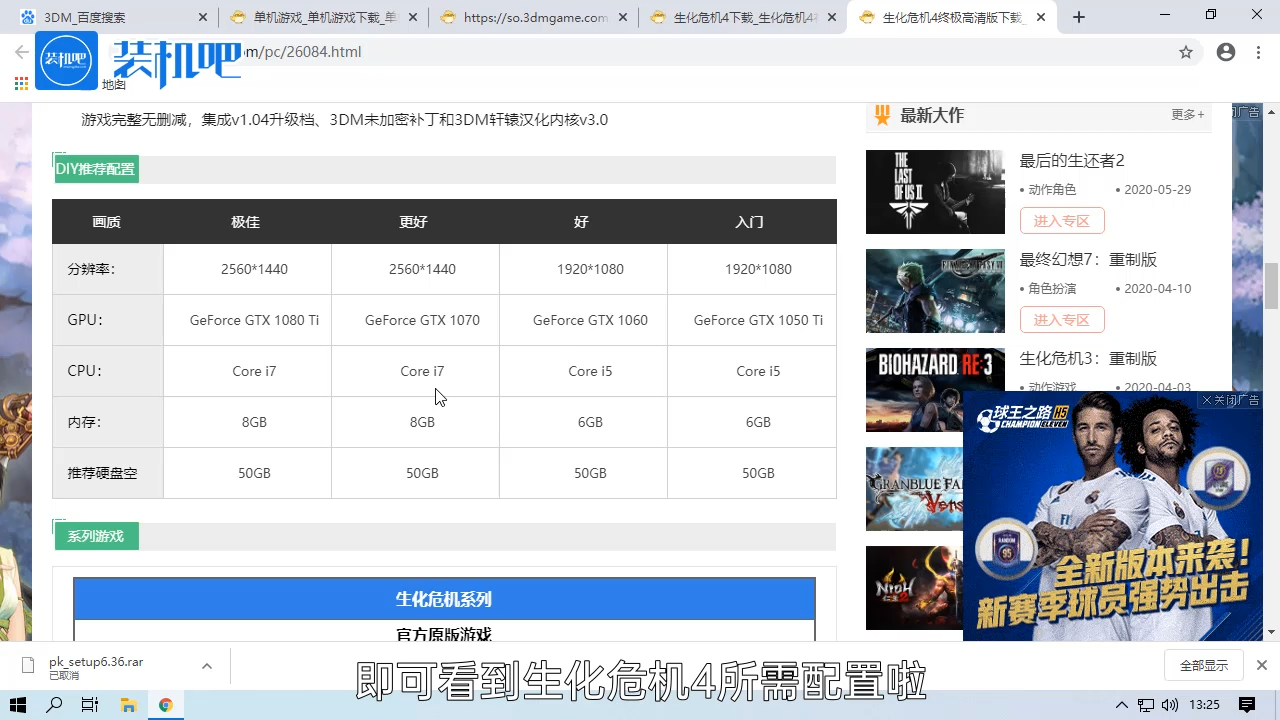Open Windows search in the taskbar

click(54, 705)
